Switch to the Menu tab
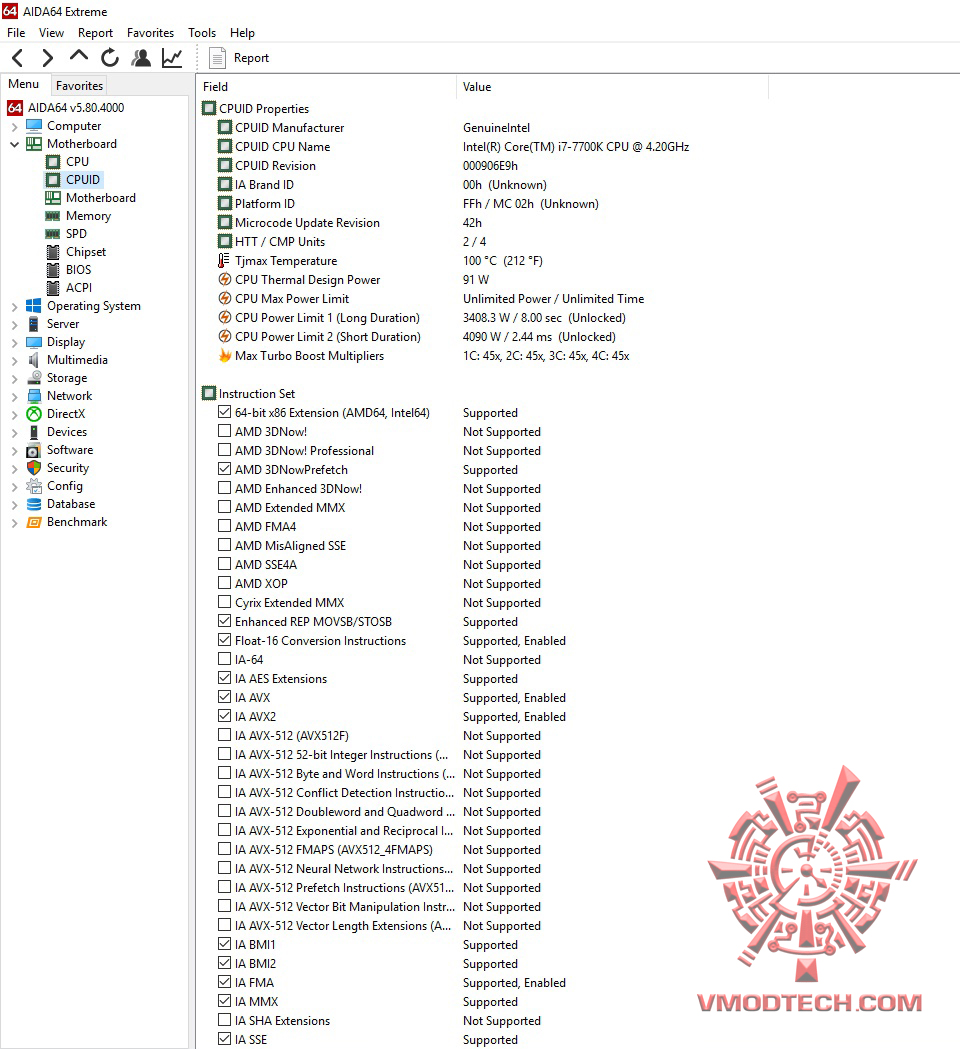 24,84
